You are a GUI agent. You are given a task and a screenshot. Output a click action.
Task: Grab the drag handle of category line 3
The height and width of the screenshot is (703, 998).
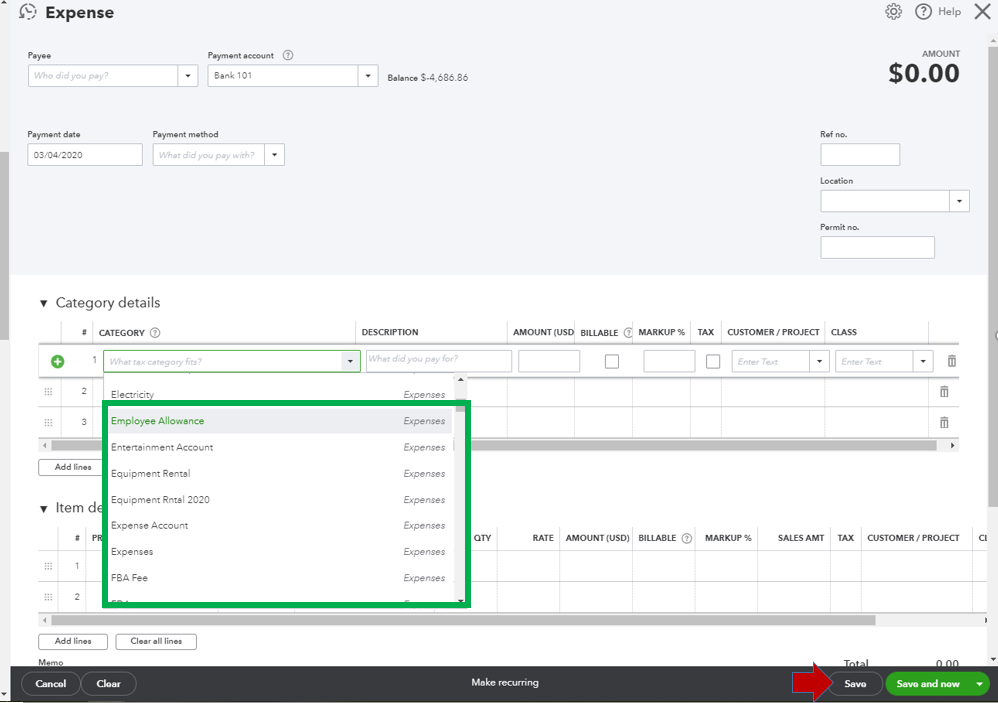coord(48,422)
